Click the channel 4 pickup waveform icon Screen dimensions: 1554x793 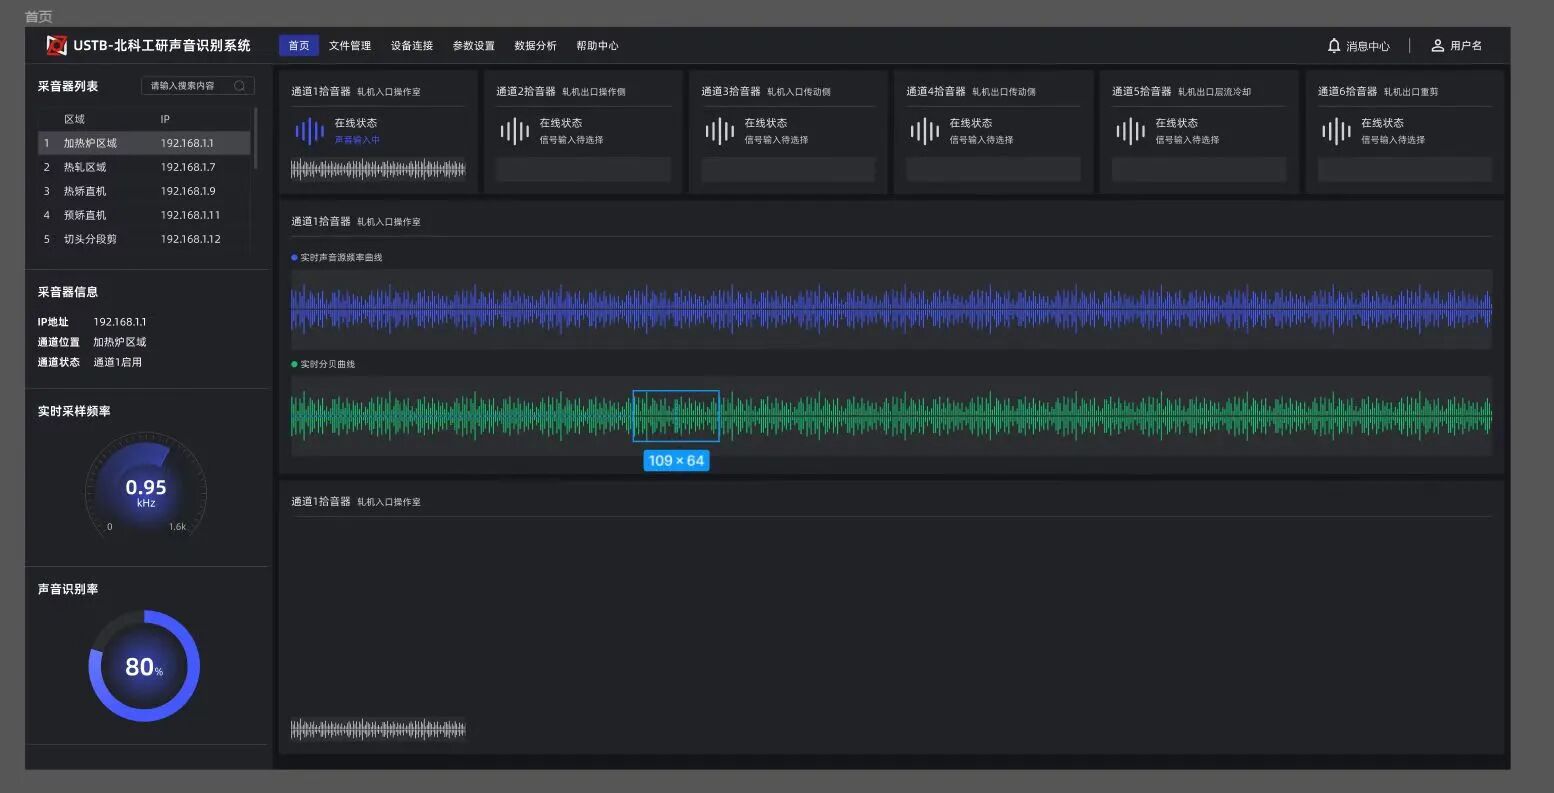(924, 131)
